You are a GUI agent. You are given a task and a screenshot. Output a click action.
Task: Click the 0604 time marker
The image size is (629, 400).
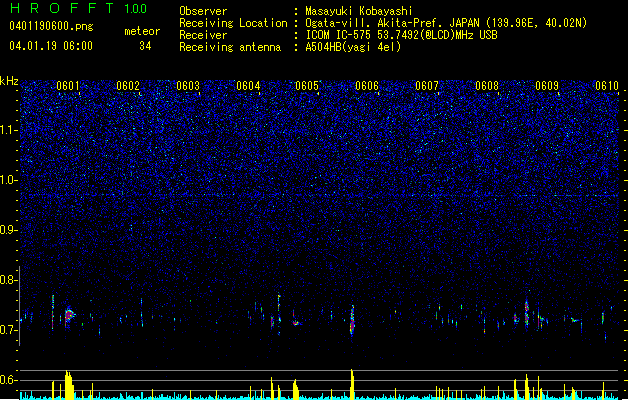click(x=248, y=86)
